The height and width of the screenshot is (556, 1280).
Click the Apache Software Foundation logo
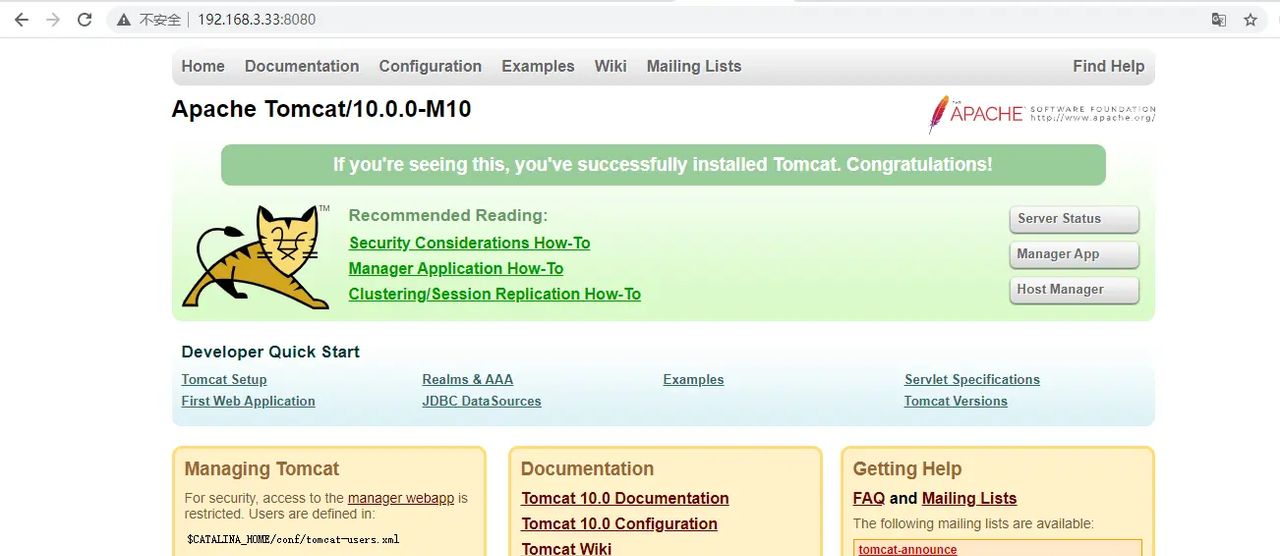[x=1041, y=114]
